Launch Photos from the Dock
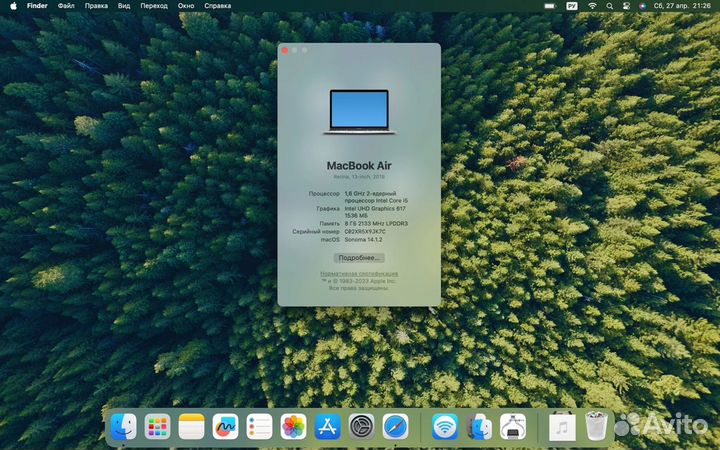 (293, 427)
